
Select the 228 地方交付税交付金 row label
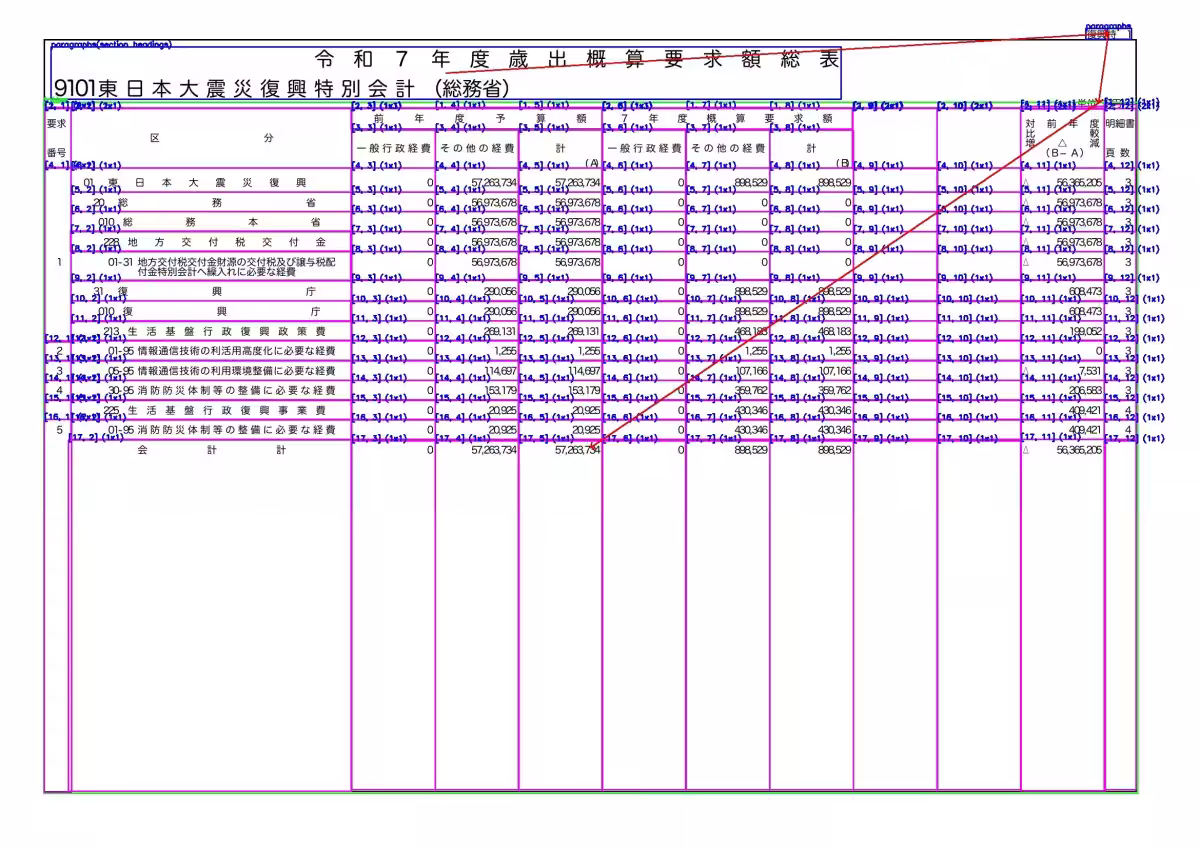[x=210, y=242]
